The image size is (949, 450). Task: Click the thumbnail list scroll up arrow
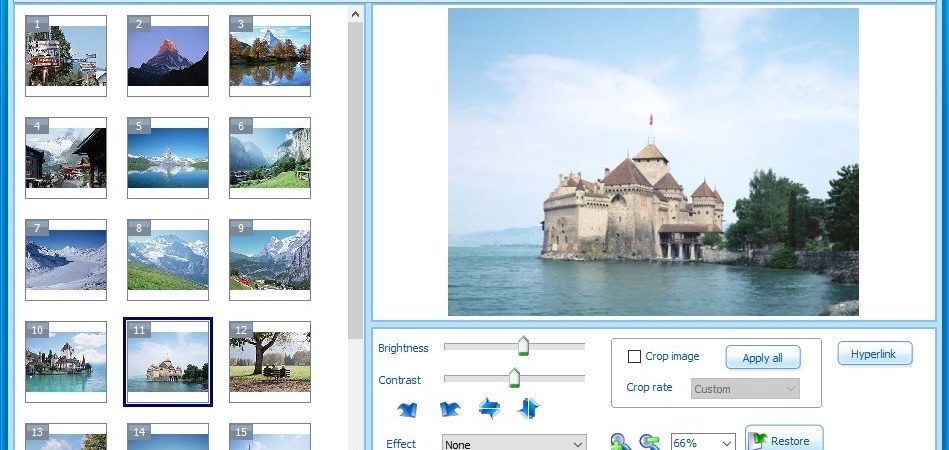(x=355, y=14)
